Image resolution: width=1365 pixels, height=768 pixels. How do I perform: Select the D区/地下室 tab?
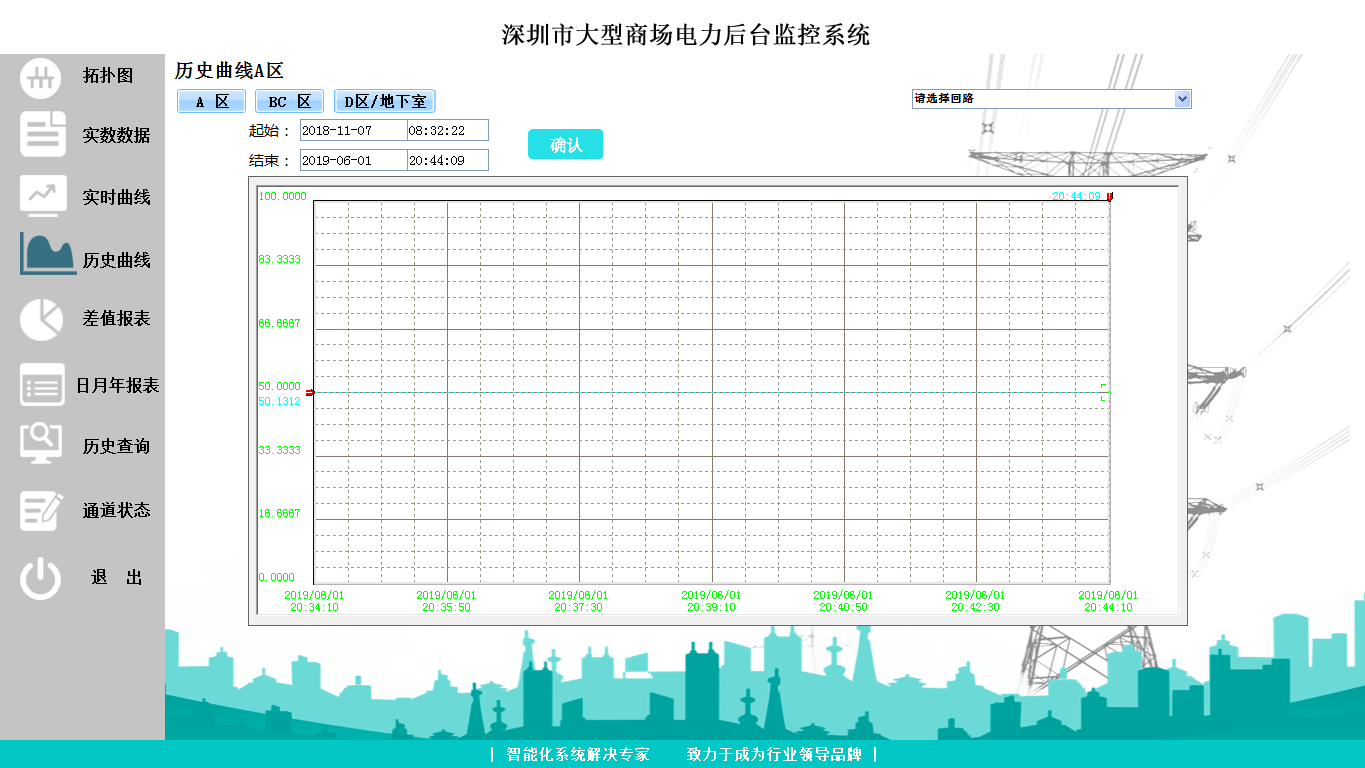point(385,102)
